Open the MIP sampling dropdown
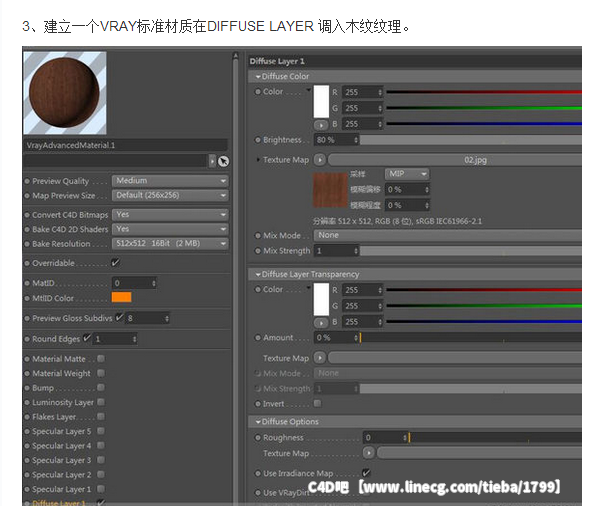 click(407, 174)
